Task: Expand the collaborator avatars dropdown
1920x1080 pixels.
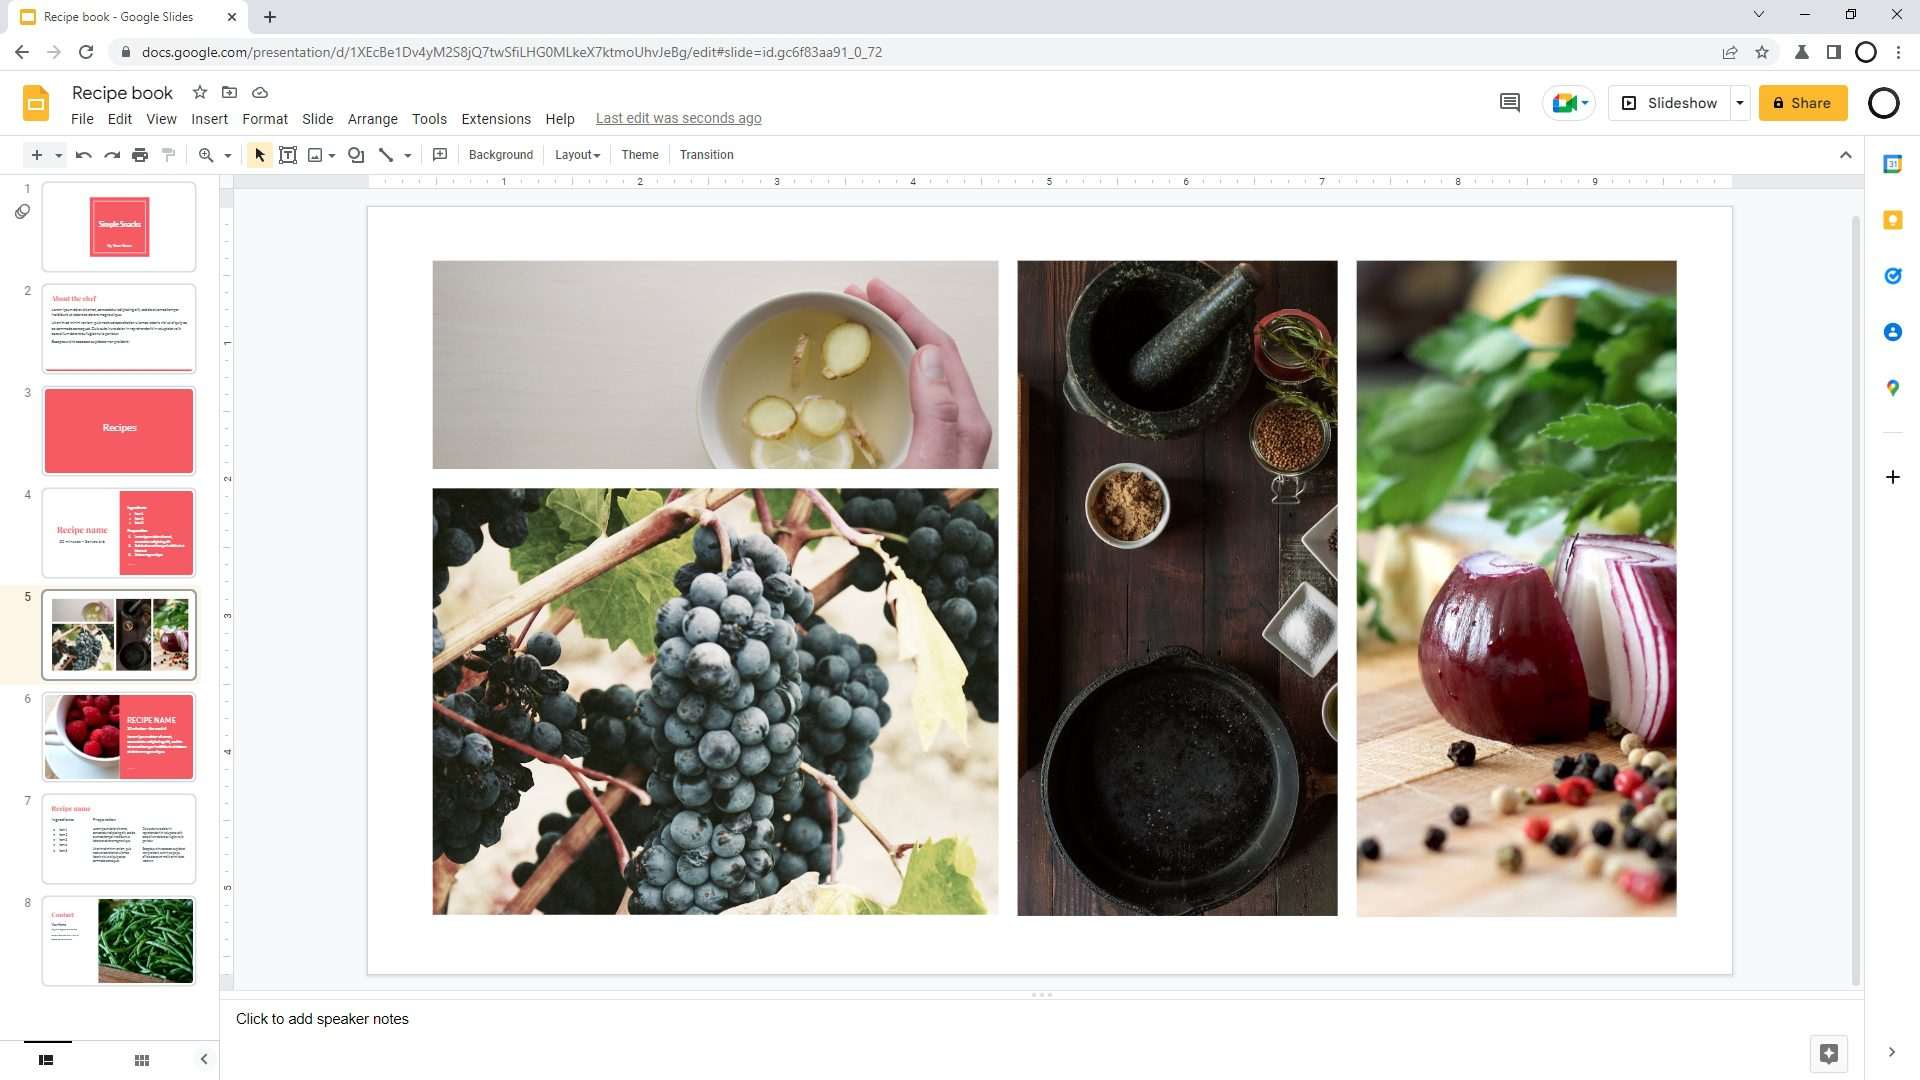Action: tap(1582, 102)
